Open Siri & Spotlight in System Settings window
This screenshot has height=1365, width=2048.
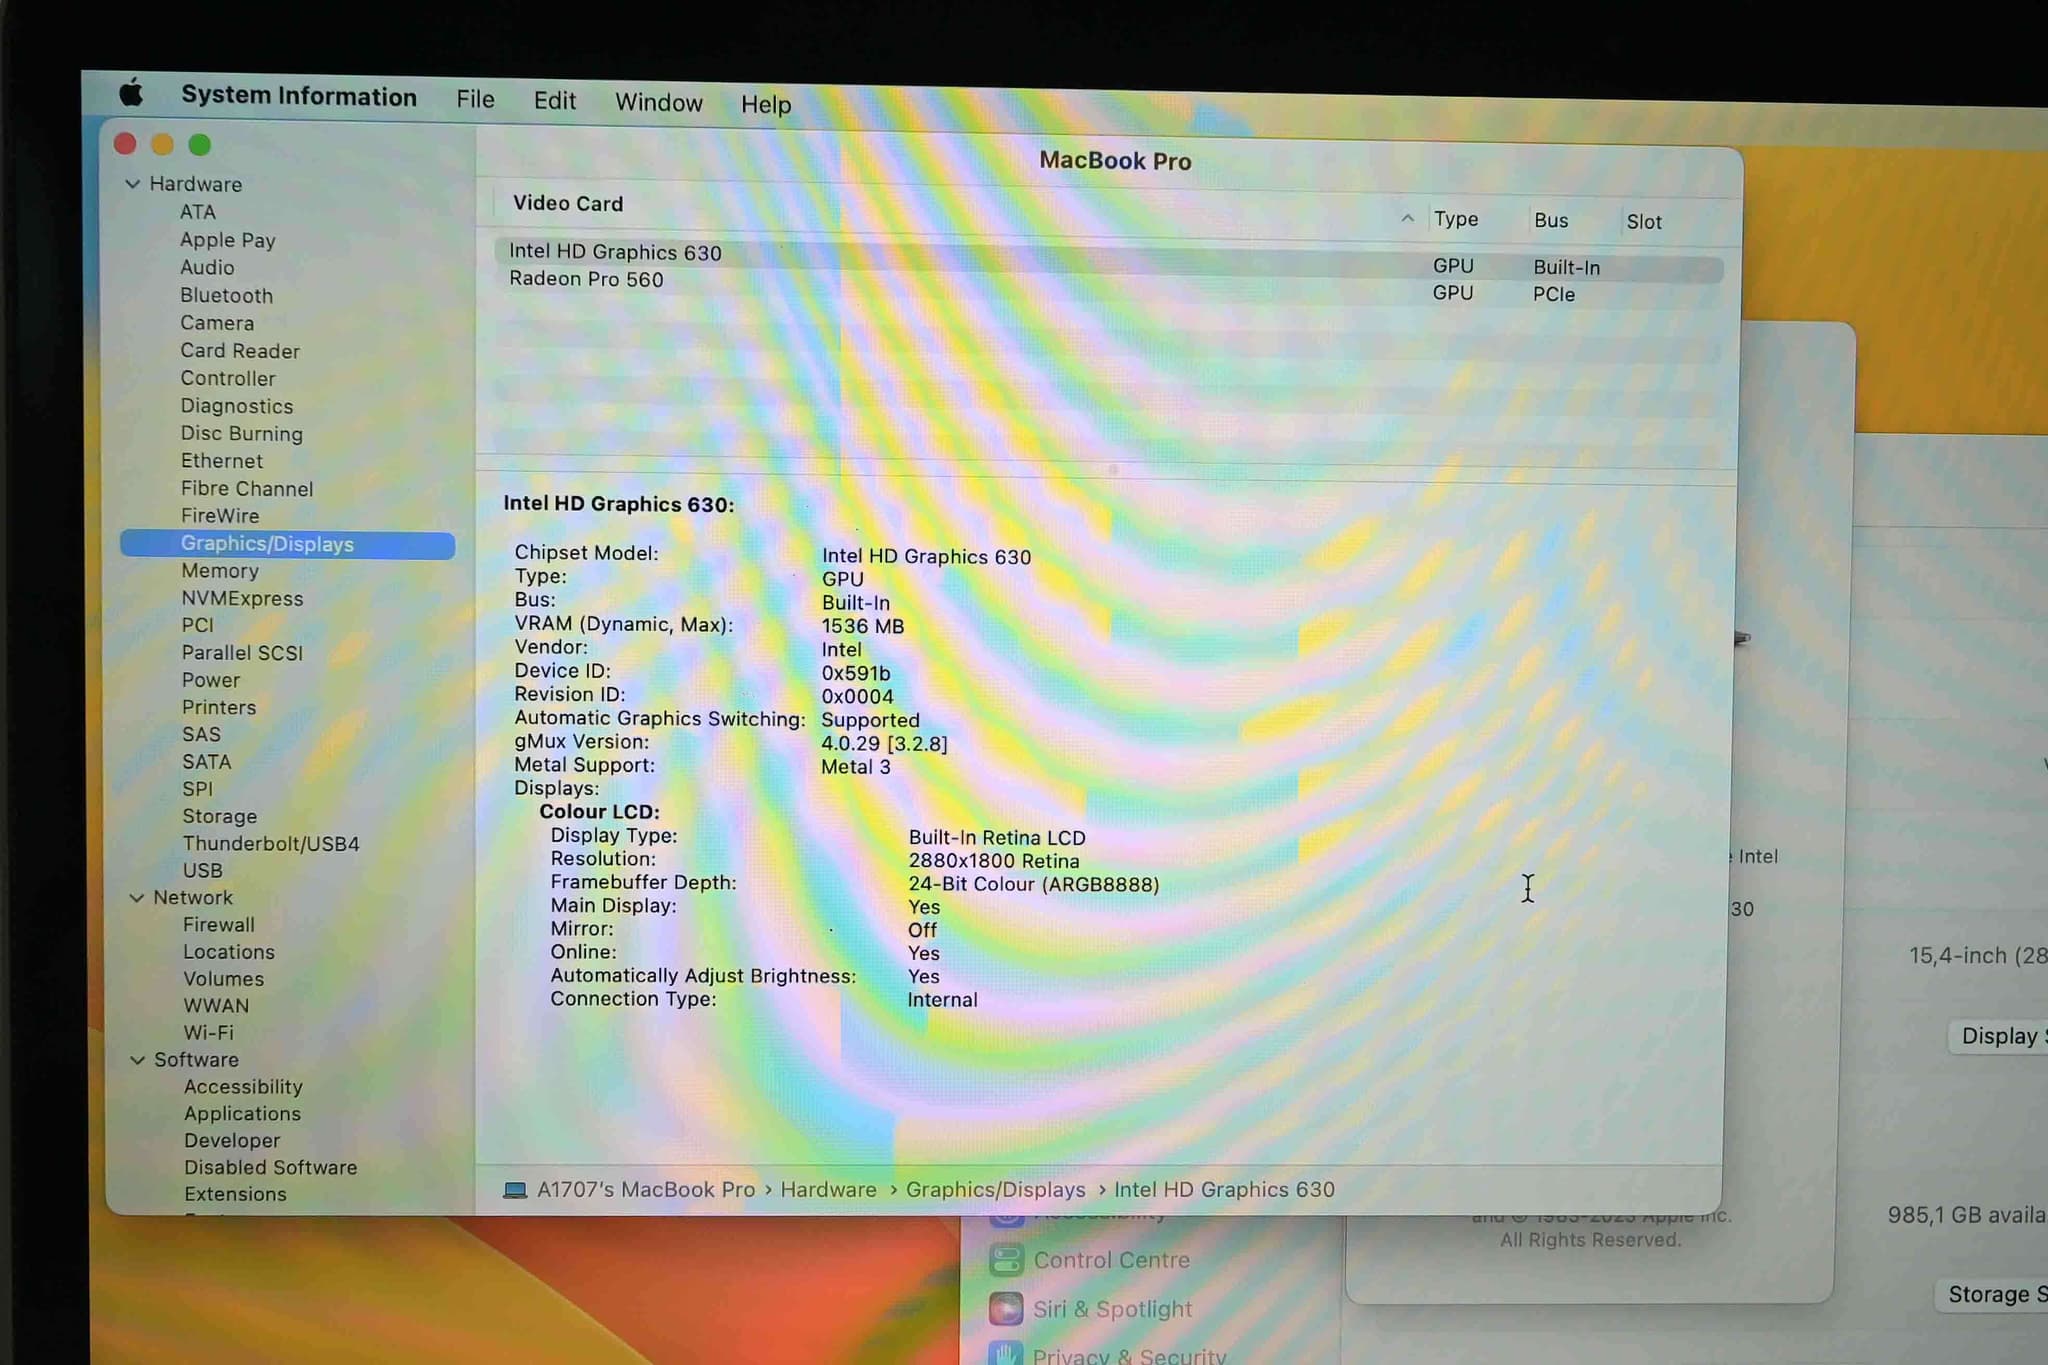[1091, 1309]
